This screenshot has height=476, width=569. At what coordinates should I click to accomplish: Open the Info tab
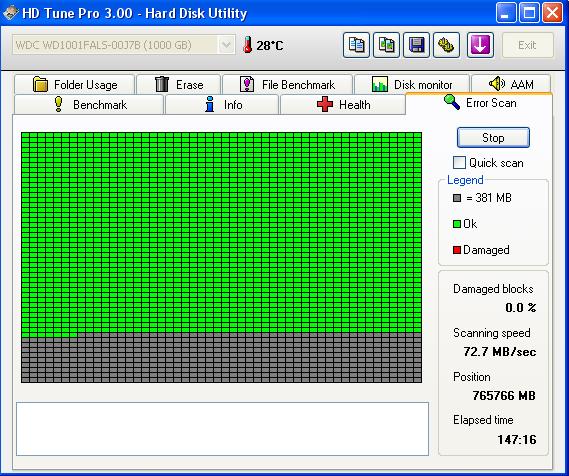click(x=222, y=105)
